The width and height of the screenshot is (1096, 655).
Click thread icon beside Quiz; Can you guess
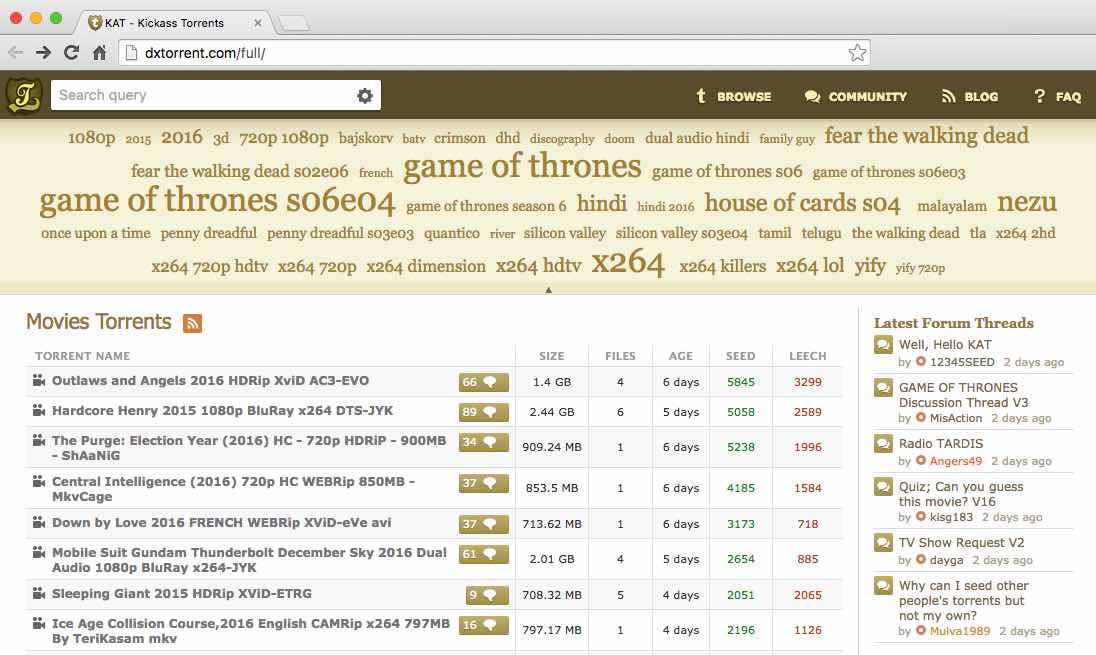pos(883,487)
